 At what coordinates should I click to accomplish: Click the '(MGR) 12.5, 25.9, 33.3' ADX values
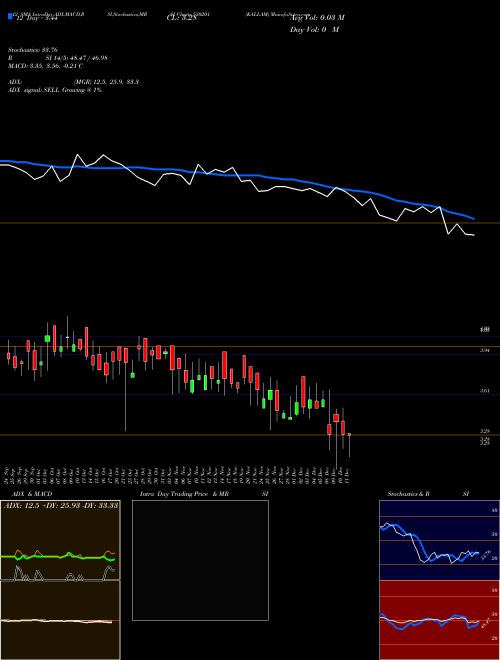(106, 82)
